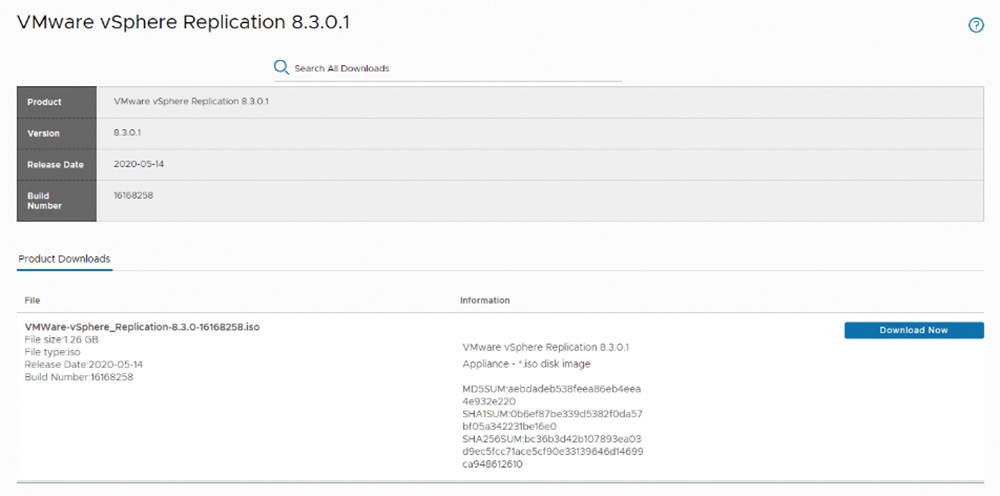Select the Appliance - *.iso disk image text
Screen dimensions: 1000x496
pos(526,364)
